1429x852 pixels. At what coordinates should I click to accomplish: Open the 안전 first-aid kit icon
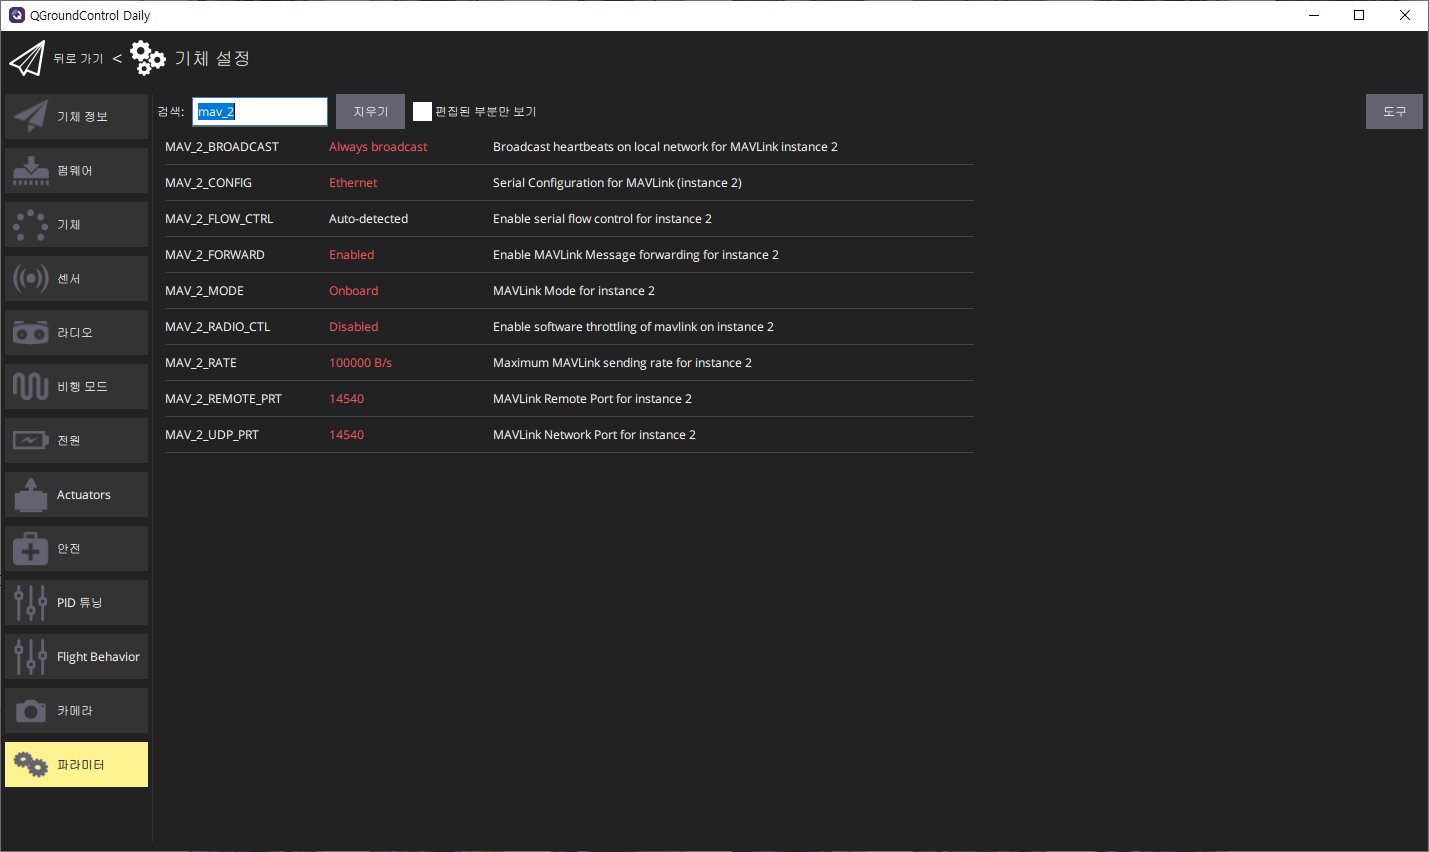31,549
